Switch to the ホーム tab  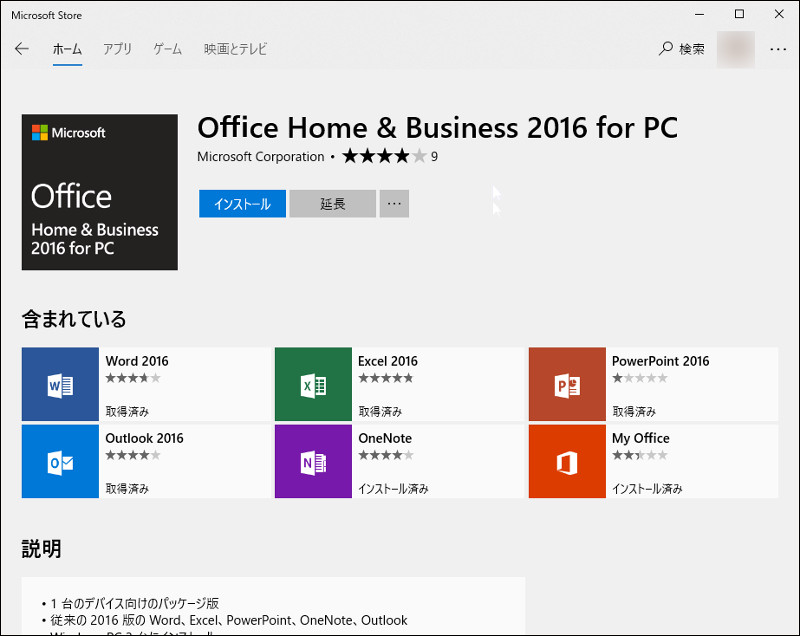pyautogui.click(x=67, y=49)
